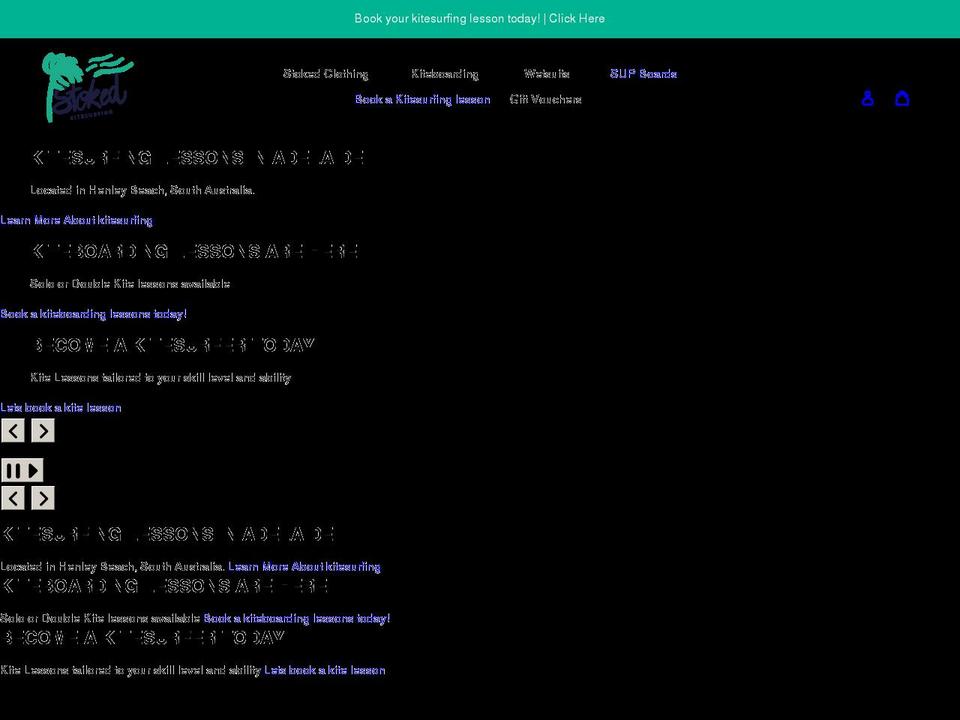Image resolution: width=960 pixels, height=720 pixels.
Task: Pause the rotating slideshow
Action: (16, 469)
